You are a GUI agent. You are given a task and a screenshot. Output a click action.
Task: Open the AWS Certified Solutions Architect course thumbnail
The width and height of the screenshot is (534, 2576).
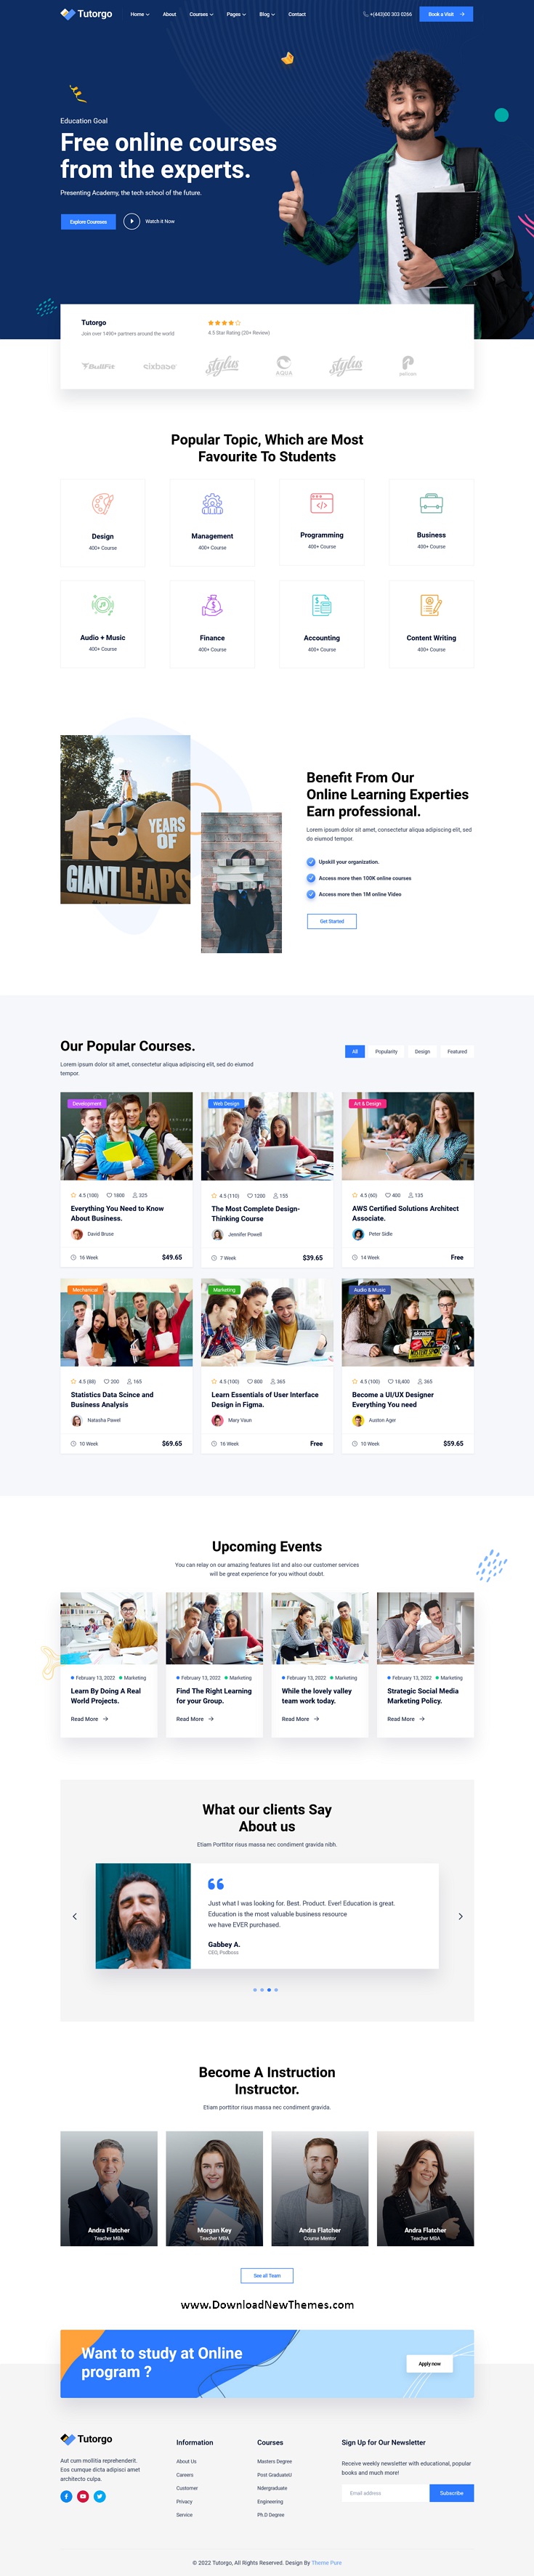tap(408, 1136)
